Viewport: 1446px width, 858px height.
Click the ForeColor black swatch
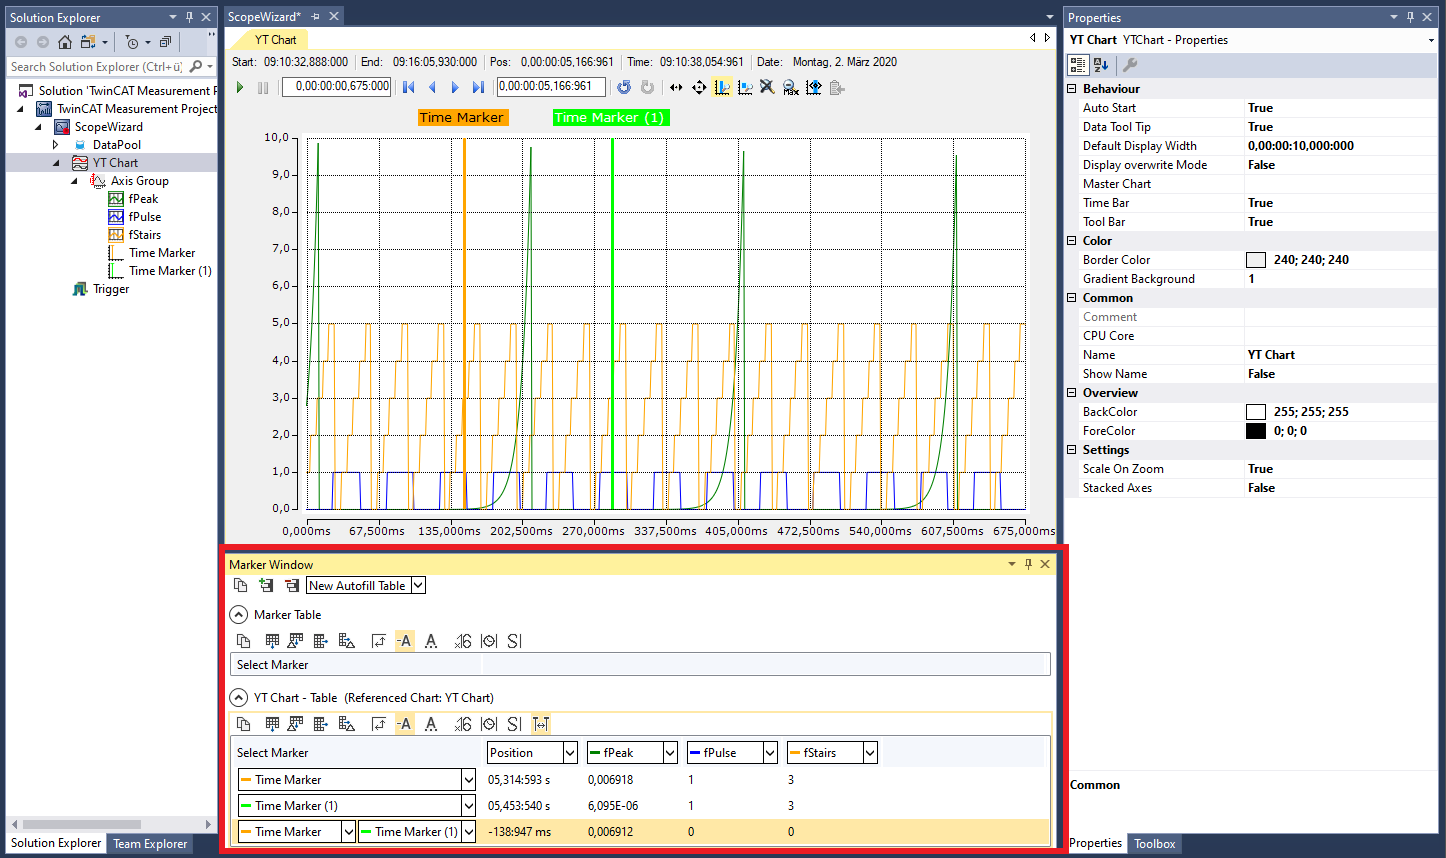point(1256,431)
